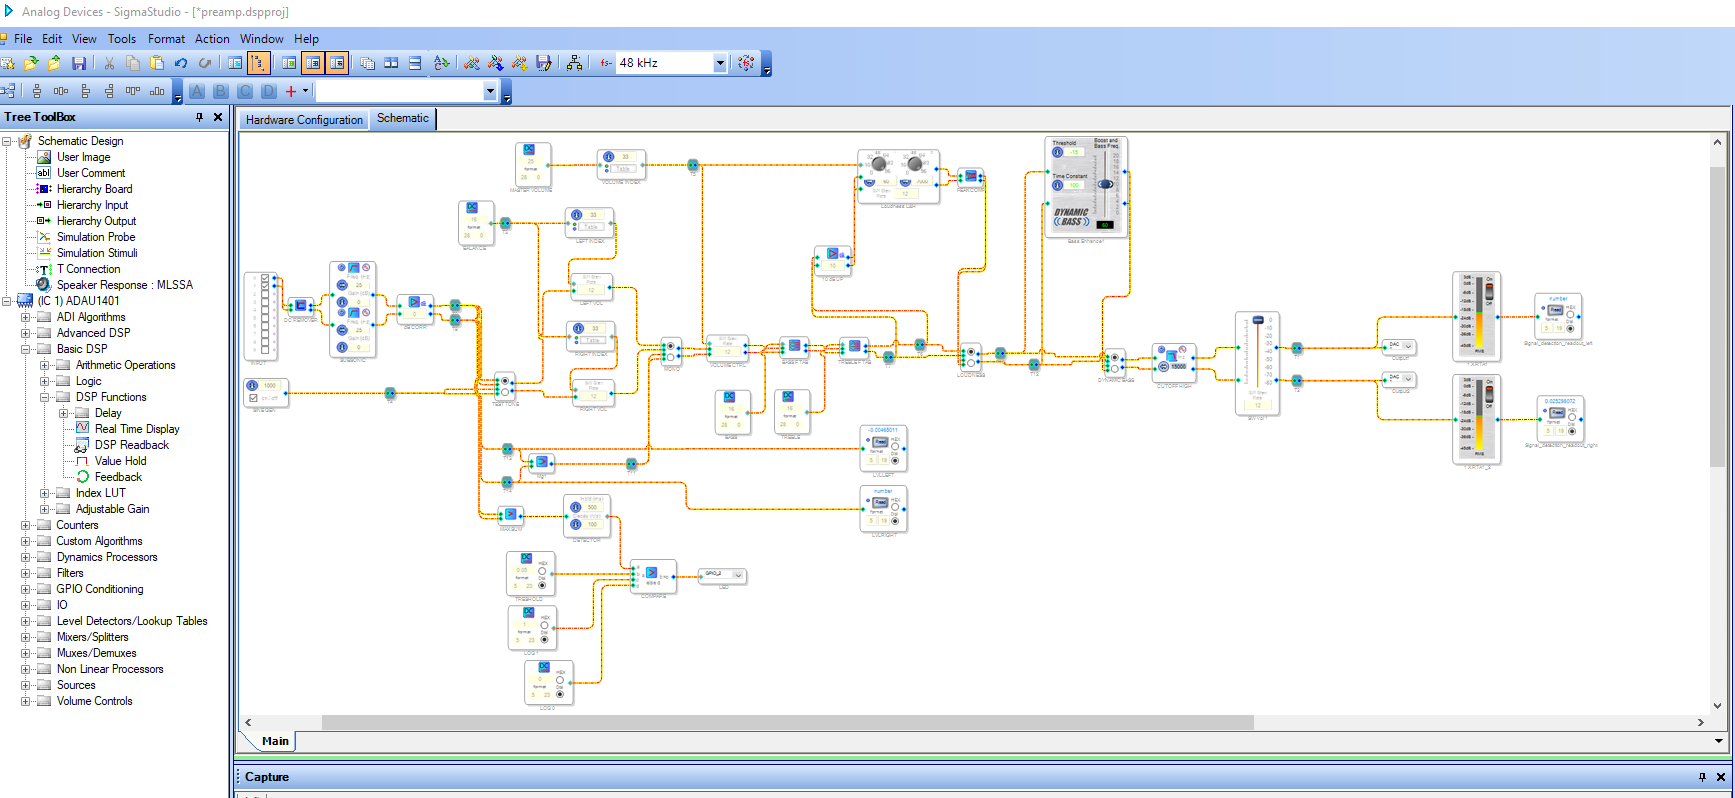Click the red plus icon in the toolbar
This screenshot has width=1735, height=798.
[x=291, y=91]
